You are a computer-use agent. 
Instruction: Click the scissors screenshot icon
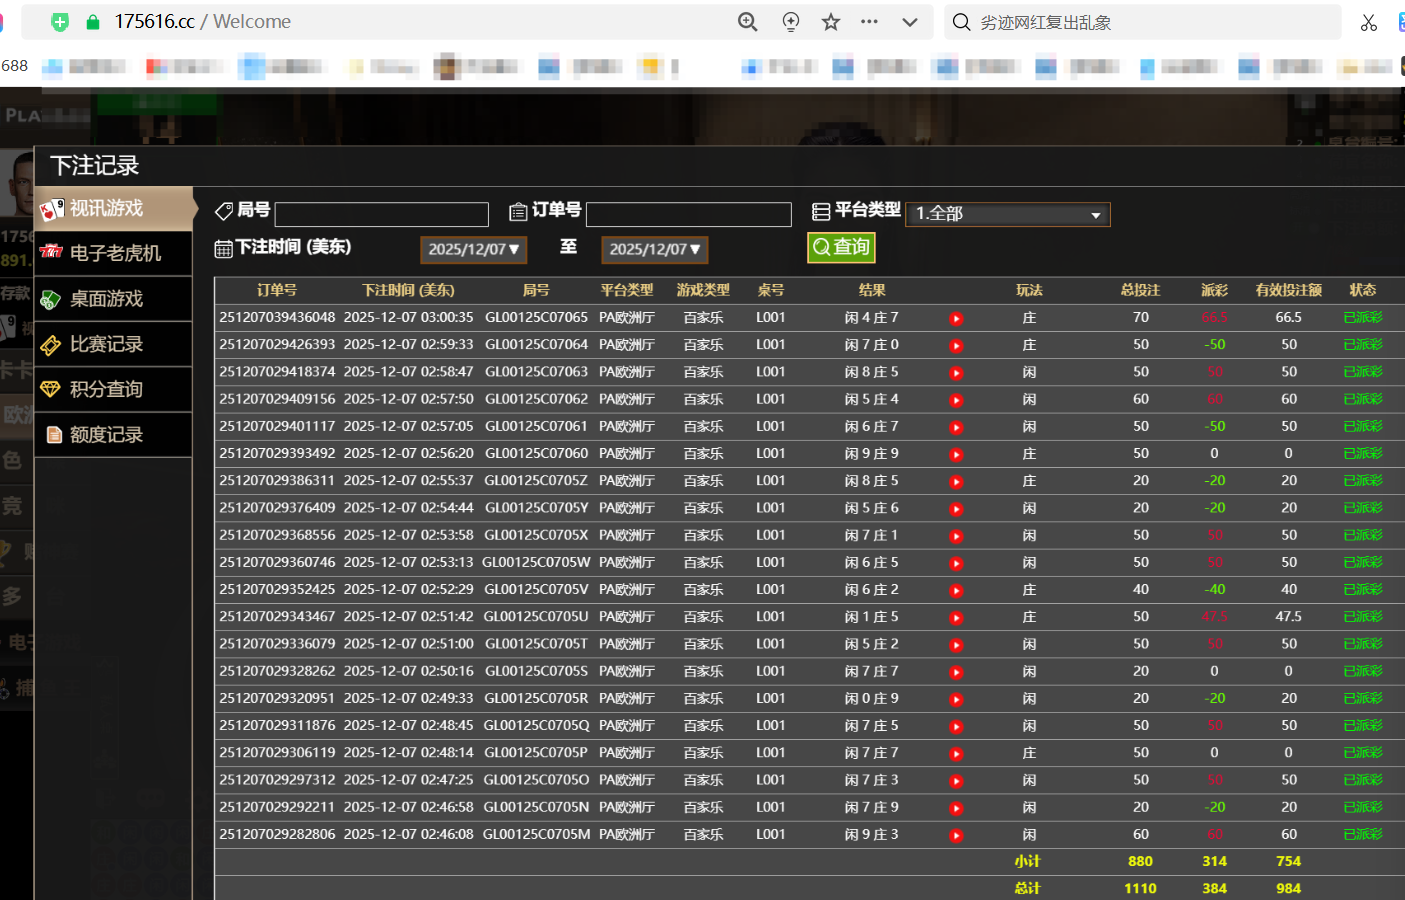[1368, 22]
